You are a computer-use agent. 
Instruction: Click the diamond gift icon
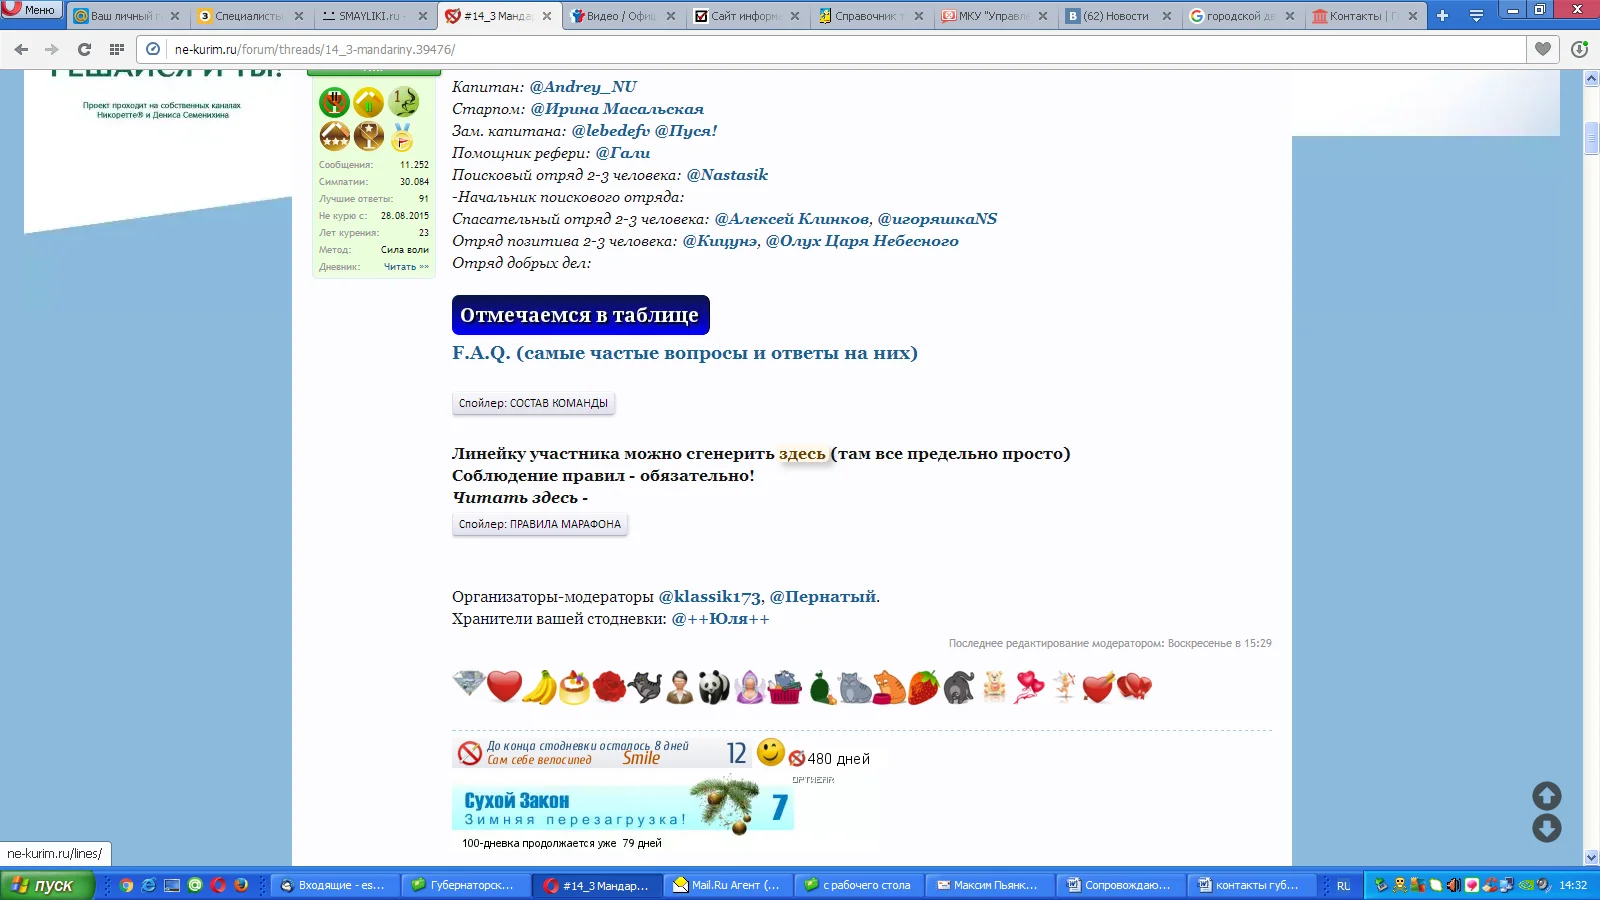tap(468, 685)
